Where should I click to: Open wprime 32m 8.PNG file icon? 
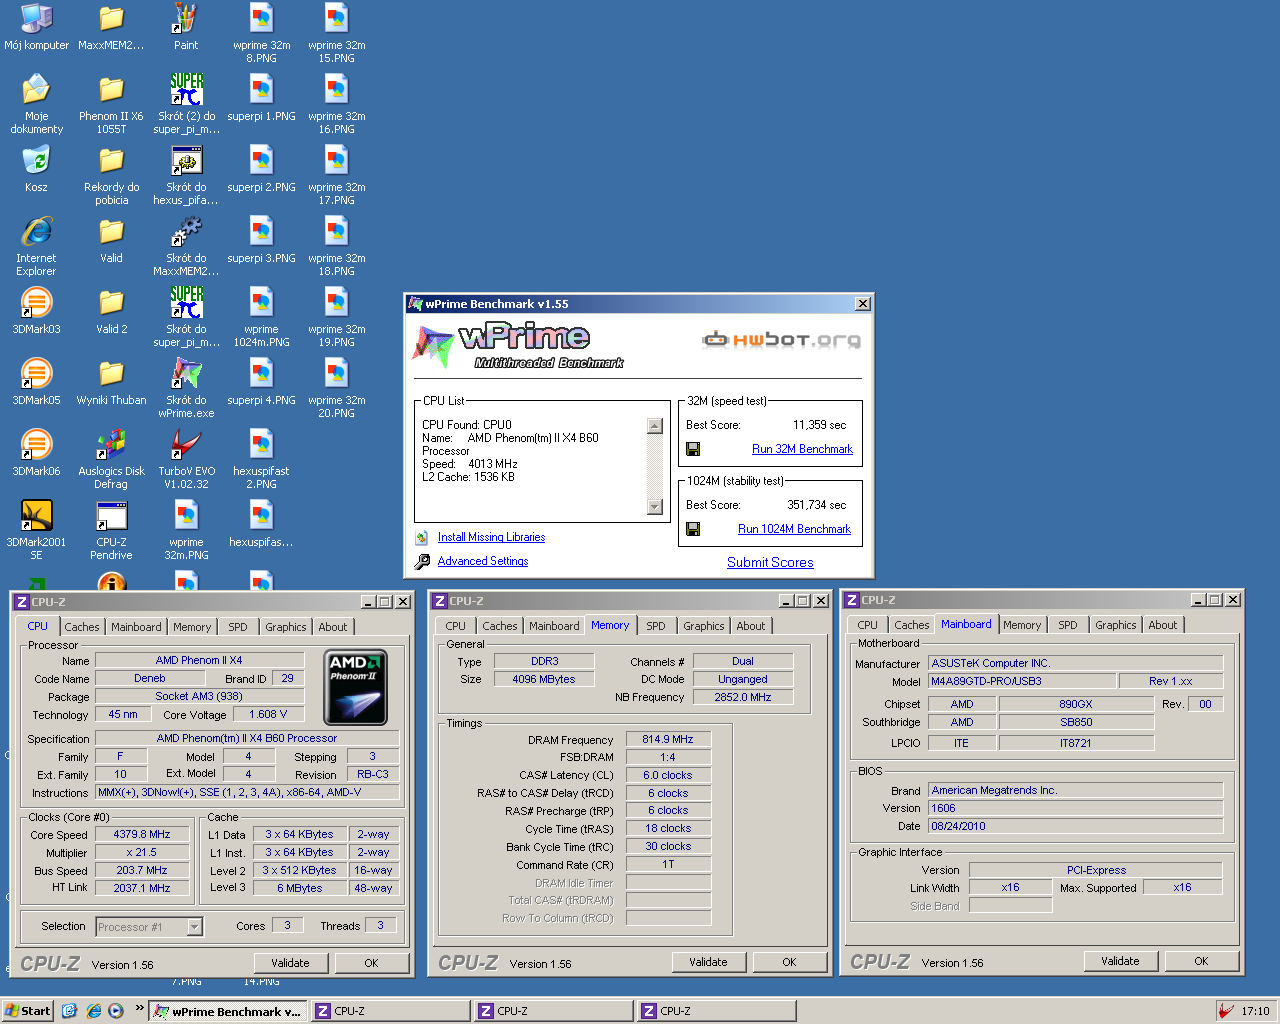click(x=261, y=18)
